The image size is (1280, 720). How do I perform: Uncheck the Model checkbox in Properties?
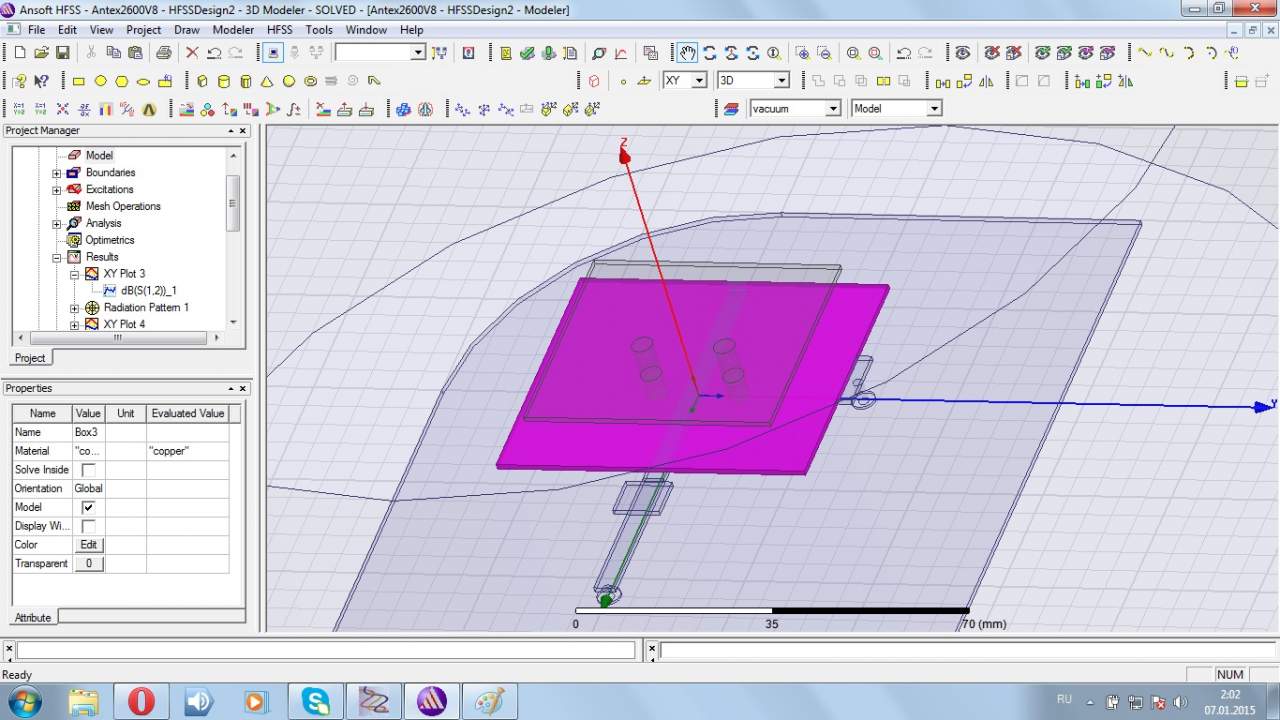(88, 507)
